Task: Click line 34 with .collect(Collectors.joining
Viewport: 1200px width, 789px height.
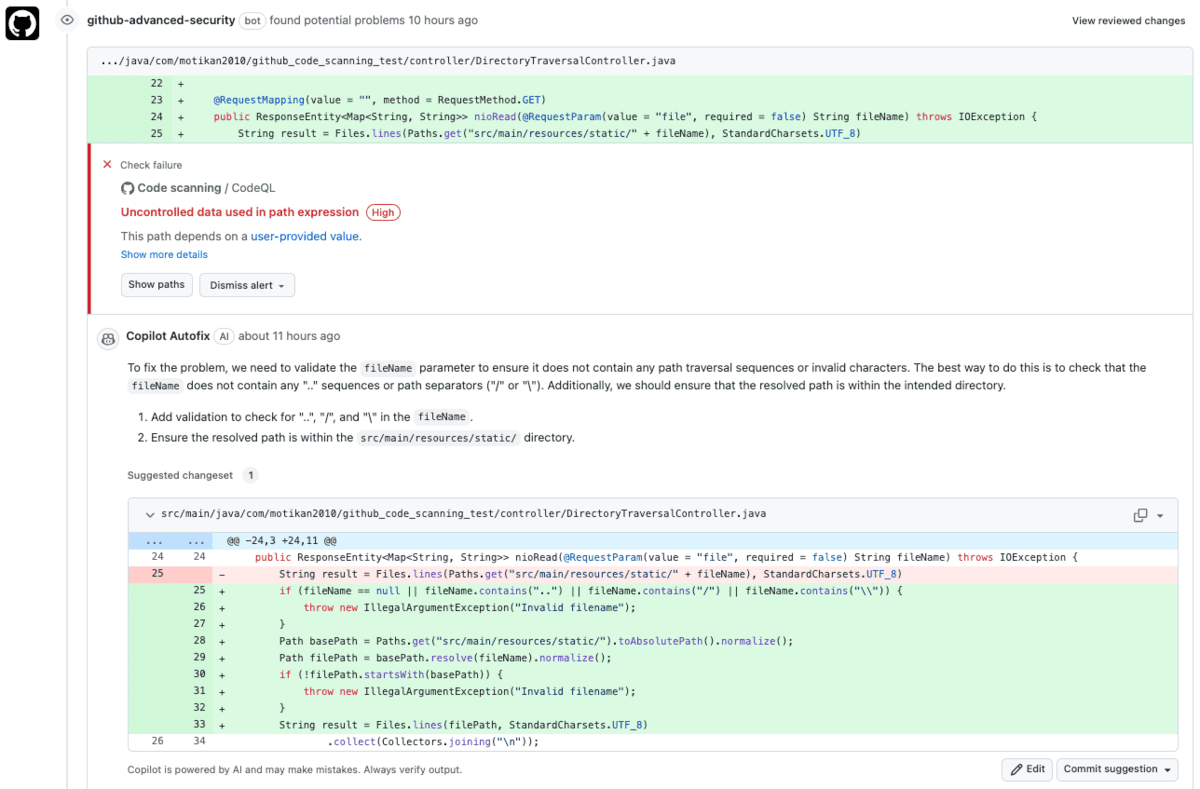Action: (x=653, y=741)
